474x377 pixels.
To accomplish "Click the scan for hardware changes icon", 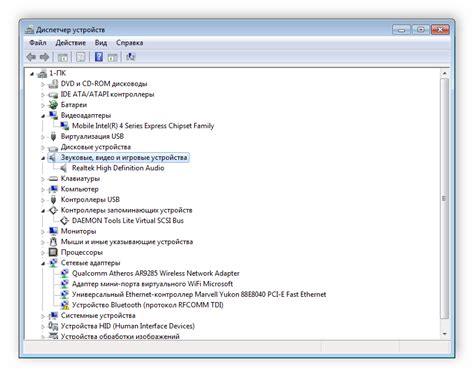I will [130, 57].
